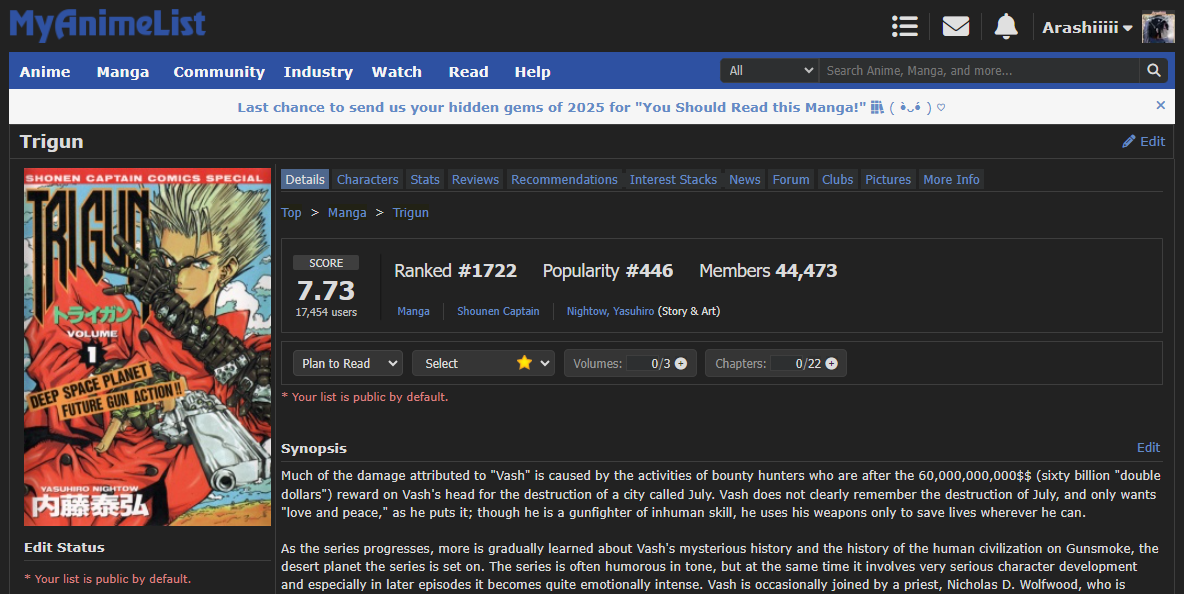The image size is (1184, 594).
Task: Open the Plan to Read status dropdown
Action: point(347,363)
